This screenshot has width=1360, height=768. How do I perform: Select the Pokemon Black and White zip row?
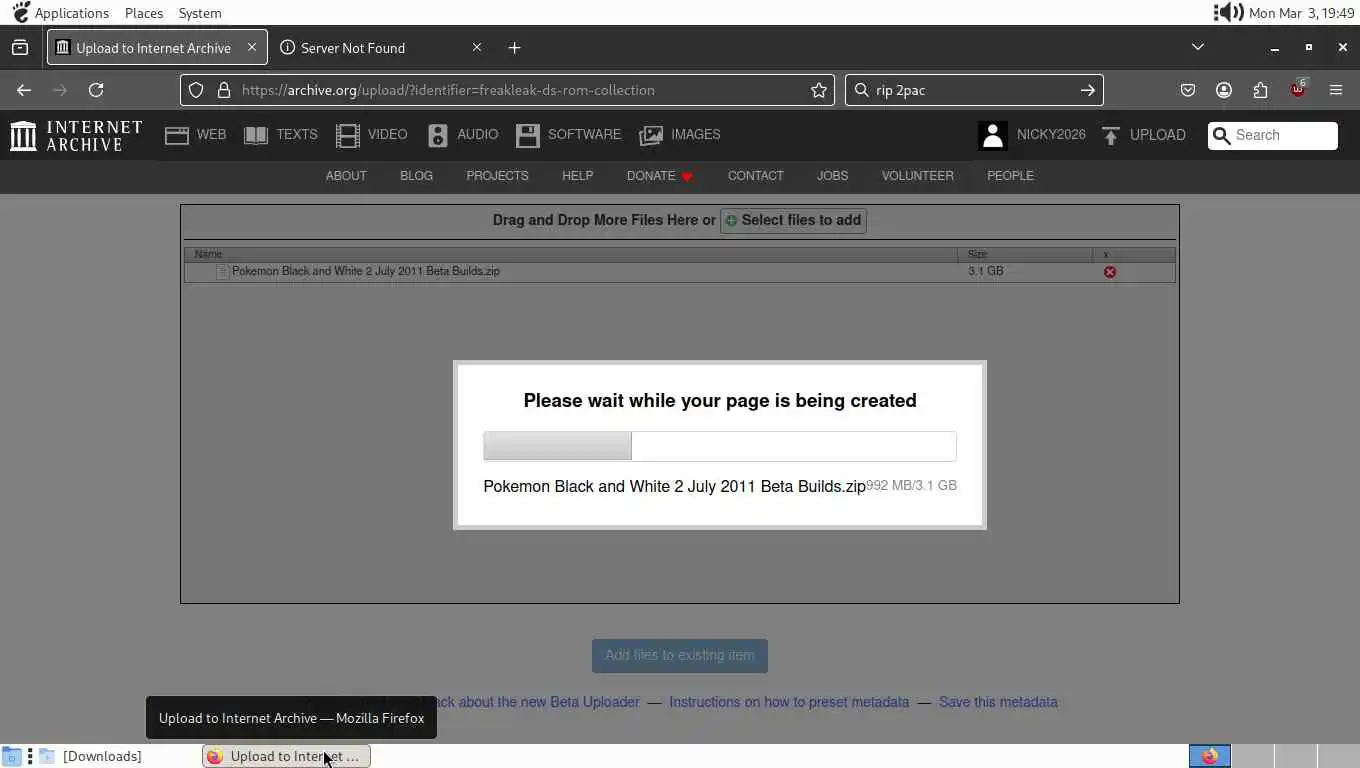click(680, 272)
